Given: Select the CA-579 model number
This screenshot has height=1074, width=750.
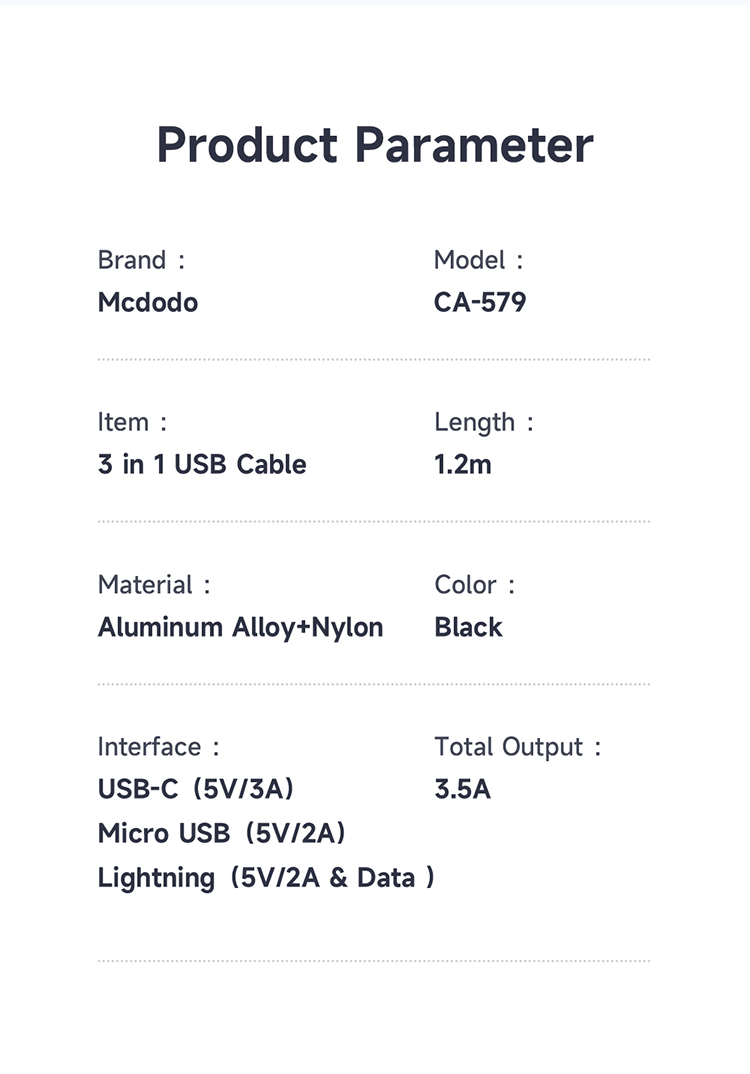Looking at the screenshot, I should point(480,302).
